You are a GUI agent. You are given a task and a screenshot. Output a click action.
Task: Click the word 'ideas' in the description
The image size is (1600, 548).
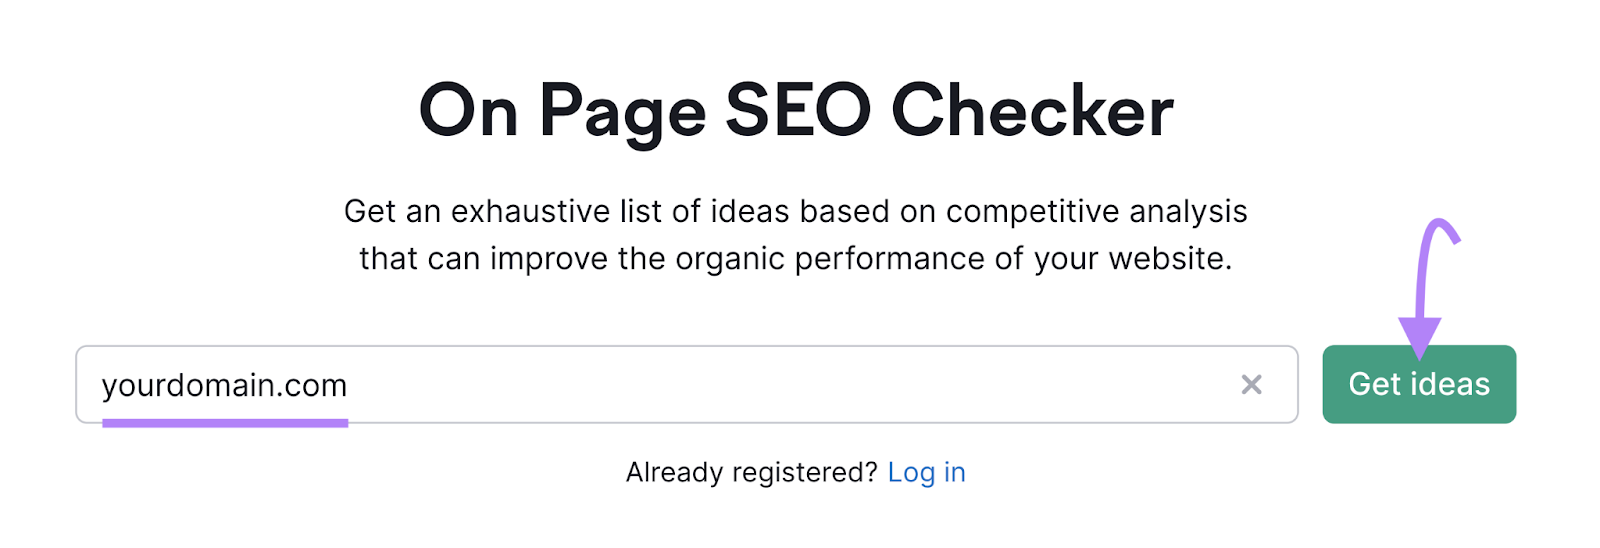coord(750,212)
